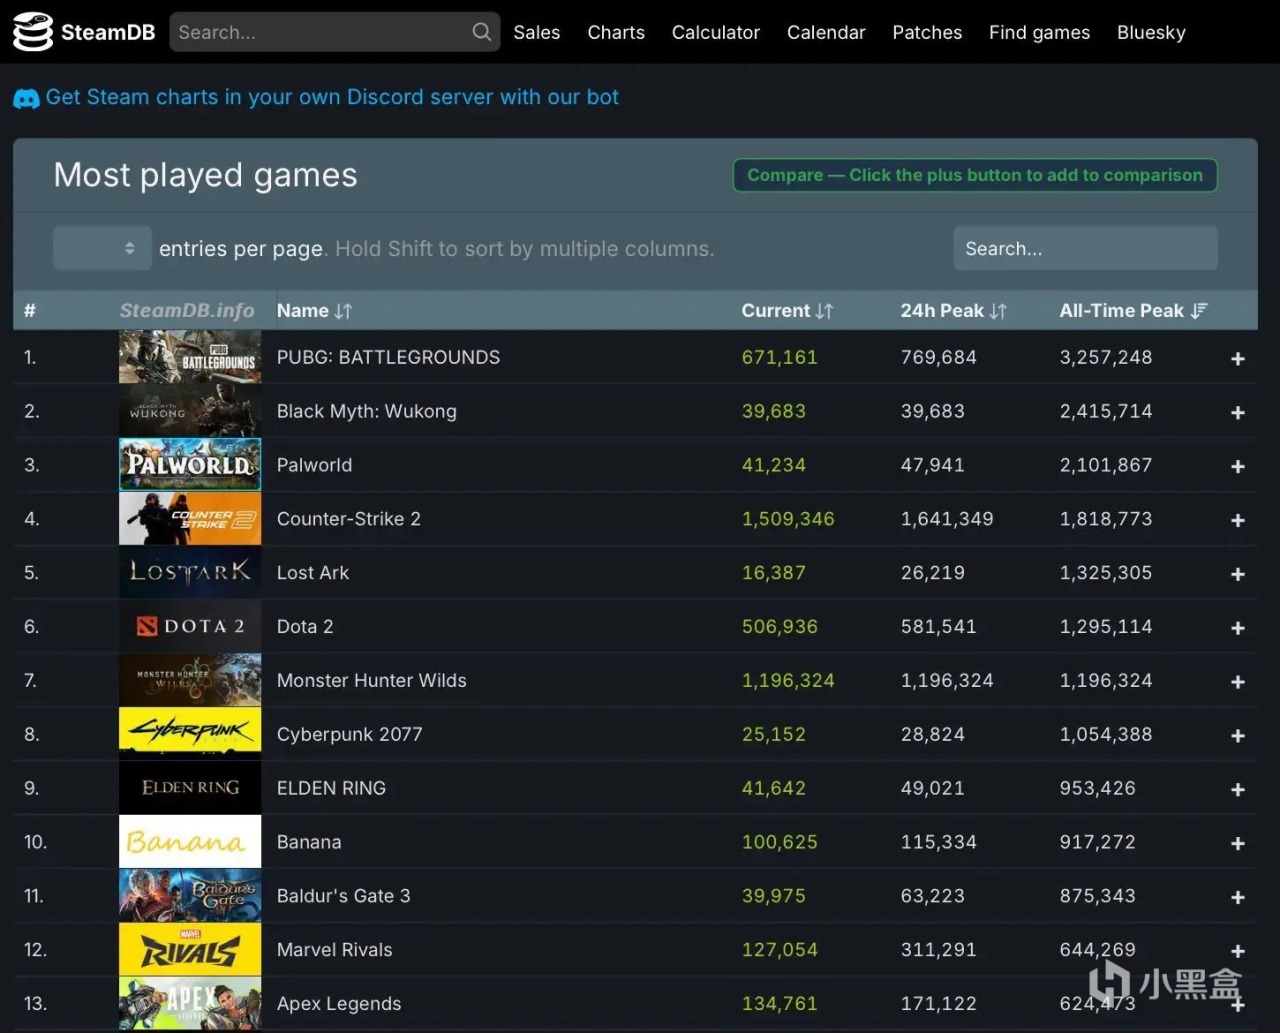Open PUBG: BATTLEGROUNDS game thumbnail

coord(190,357)
